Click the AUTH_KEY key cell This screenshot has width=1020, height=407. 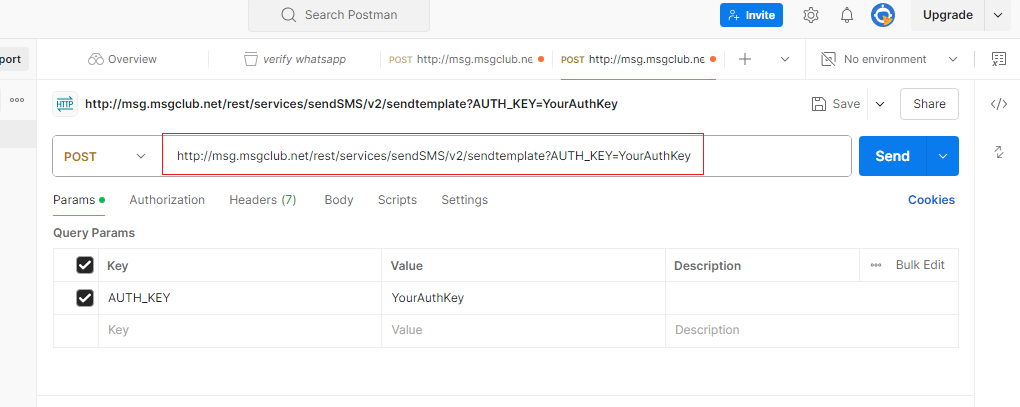[x=240, y=298]
